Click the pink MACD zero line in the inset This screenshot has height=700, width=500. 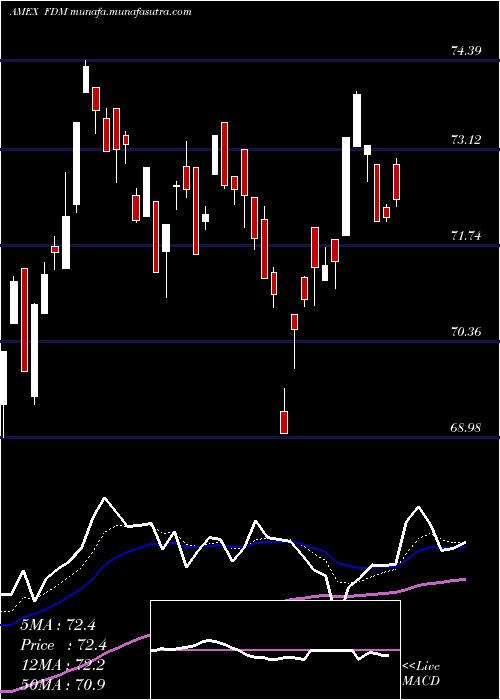[x=275, y=650]
